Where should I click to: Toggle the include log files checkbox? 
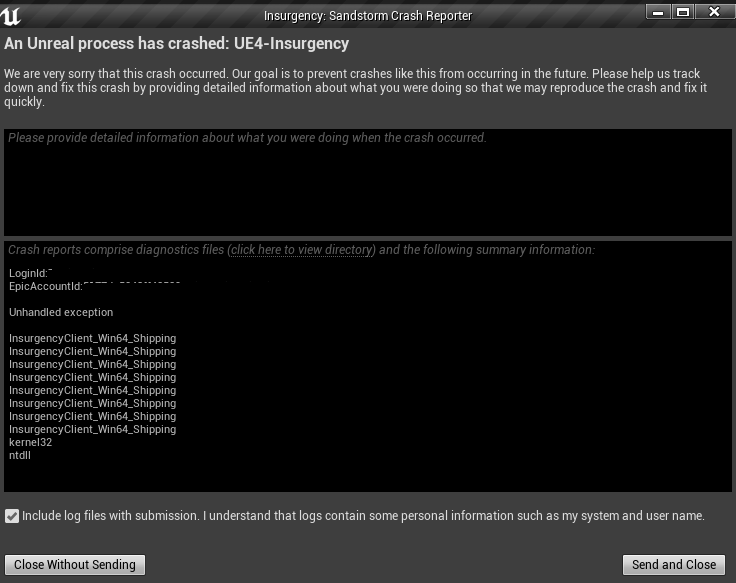(x=12, y=516)
